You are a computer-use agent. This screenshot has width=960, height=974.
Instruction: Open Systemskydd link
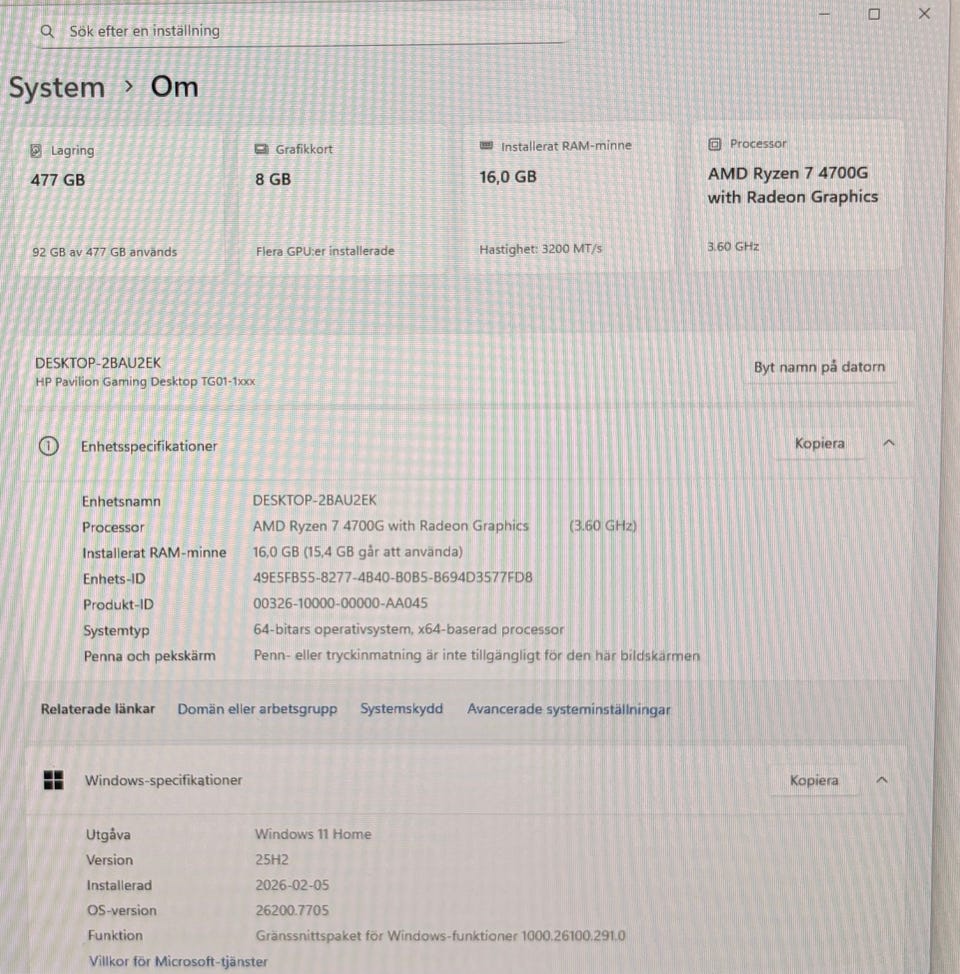pyautogui.click(x=401, y=709)
